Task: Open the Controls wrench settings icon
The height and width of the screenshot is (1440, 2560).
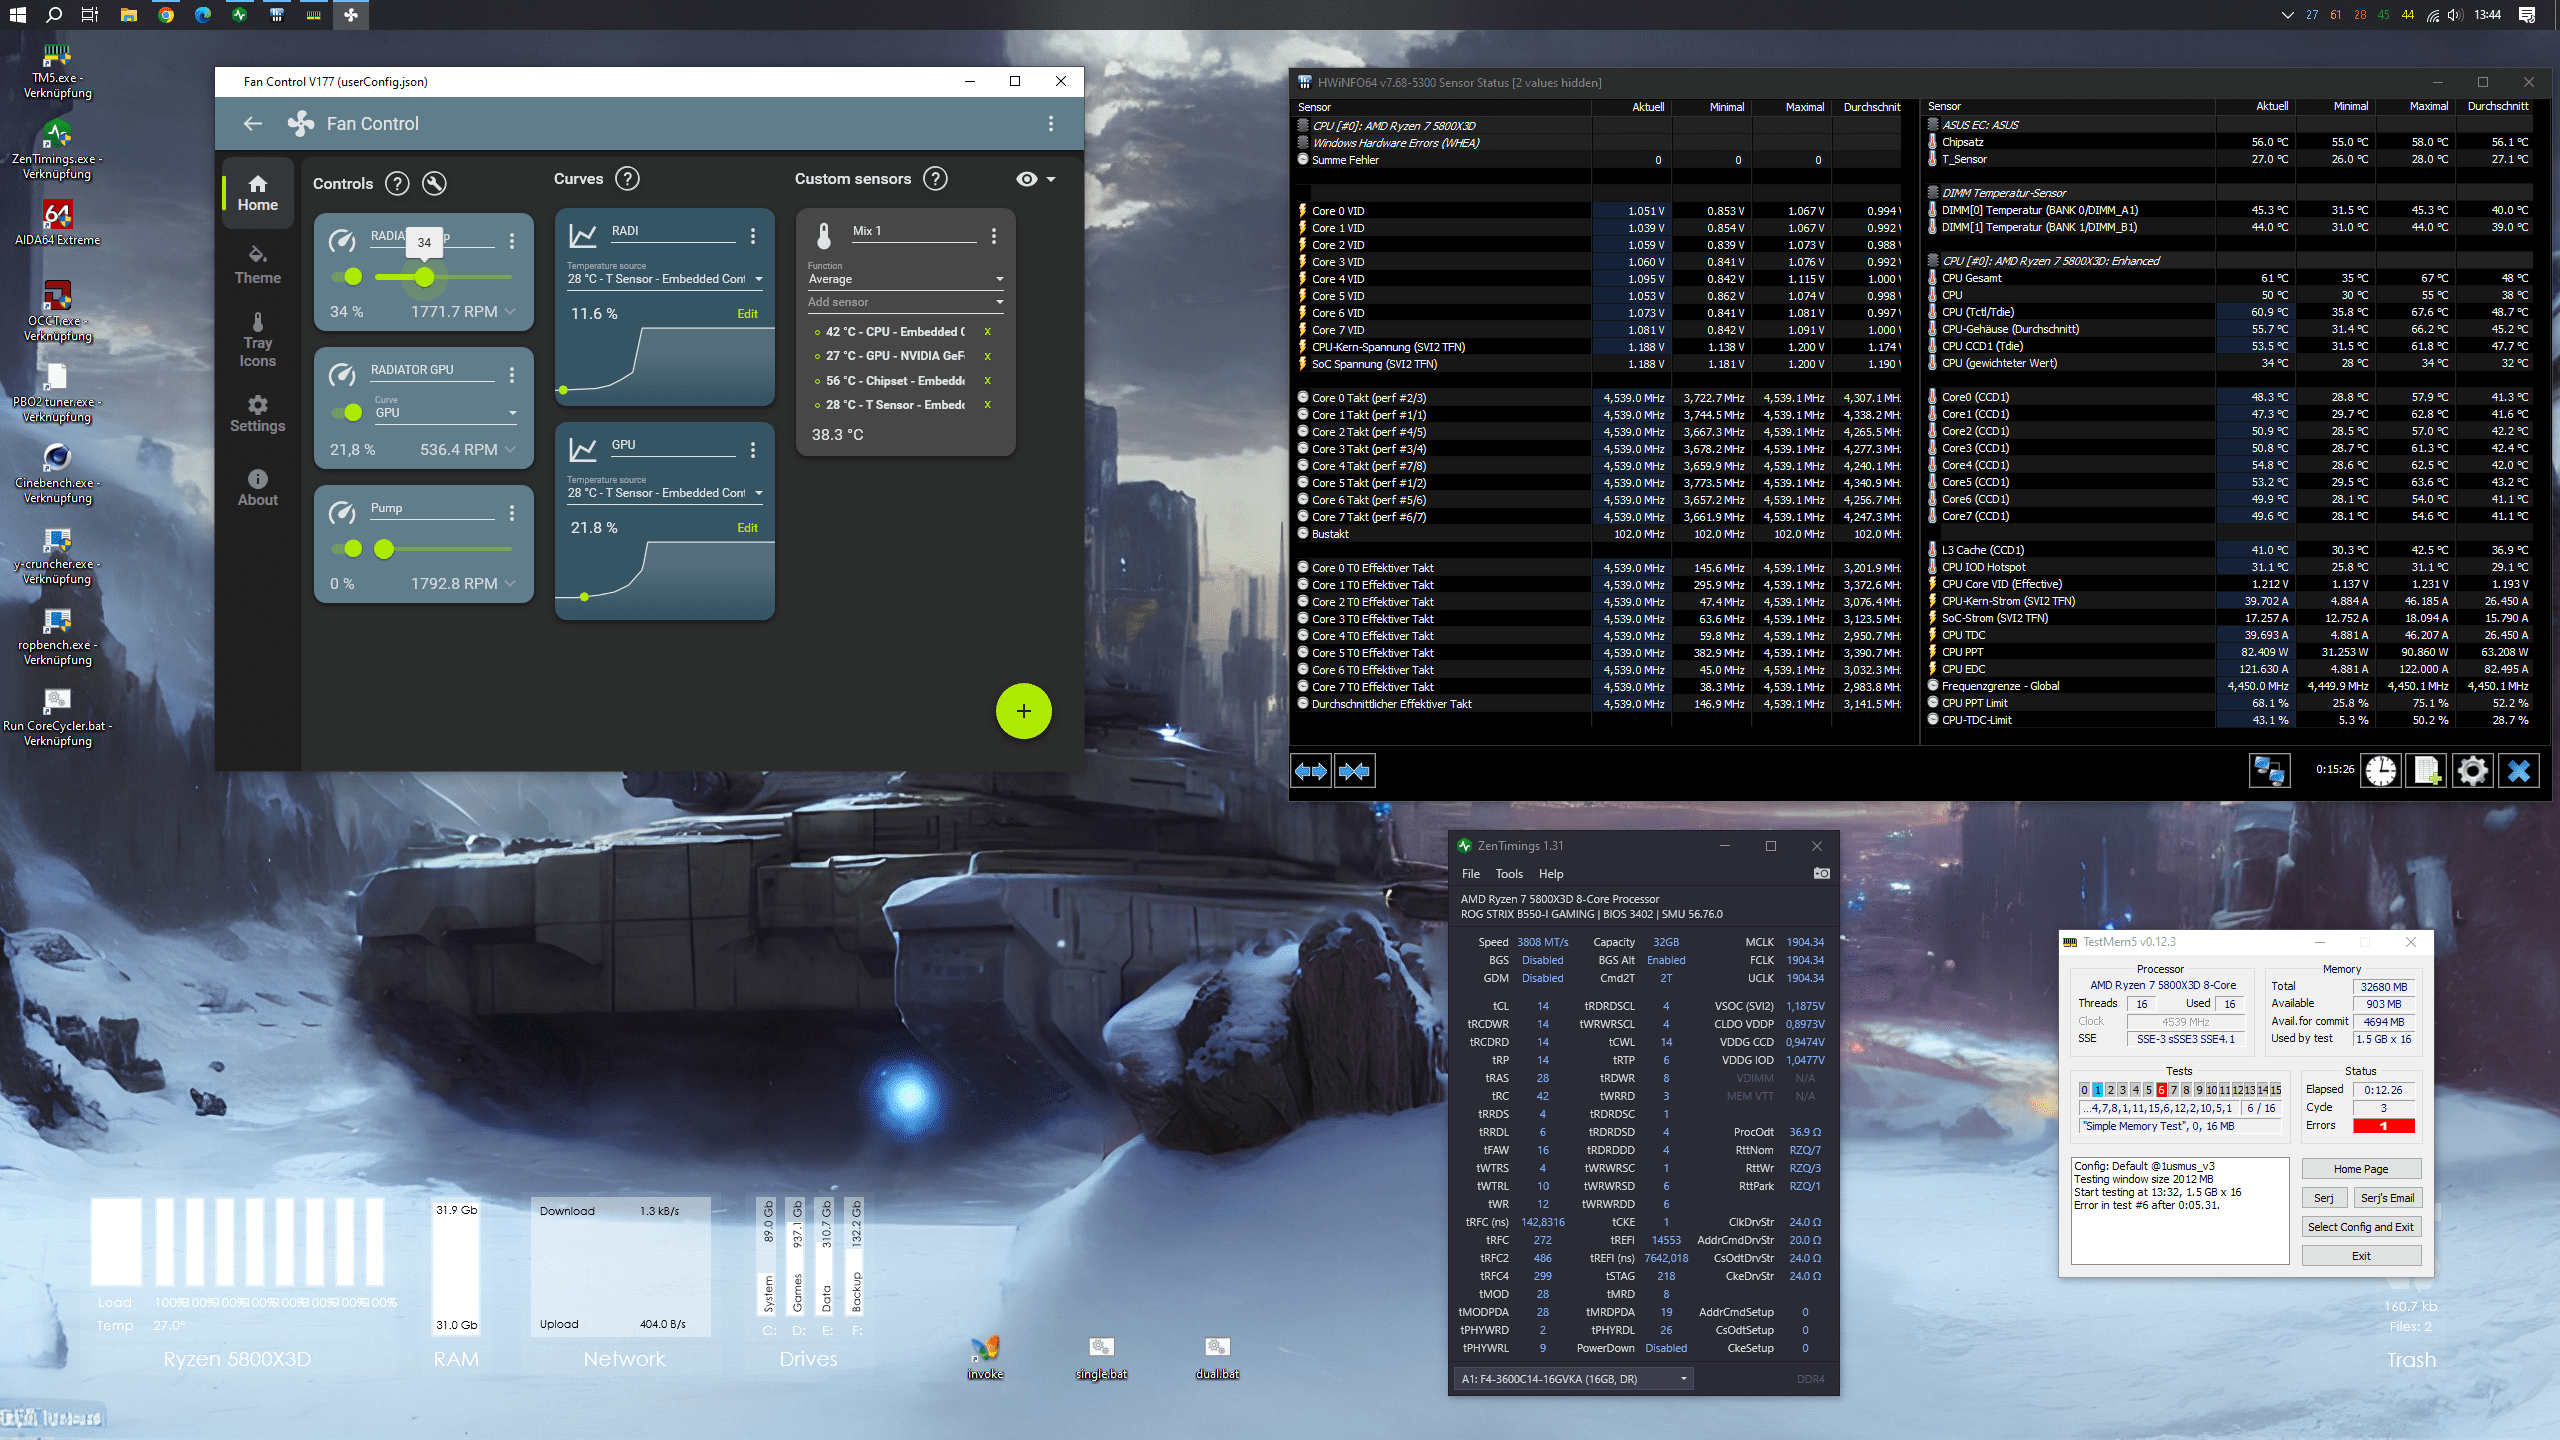Action: (x=434, y=183)
